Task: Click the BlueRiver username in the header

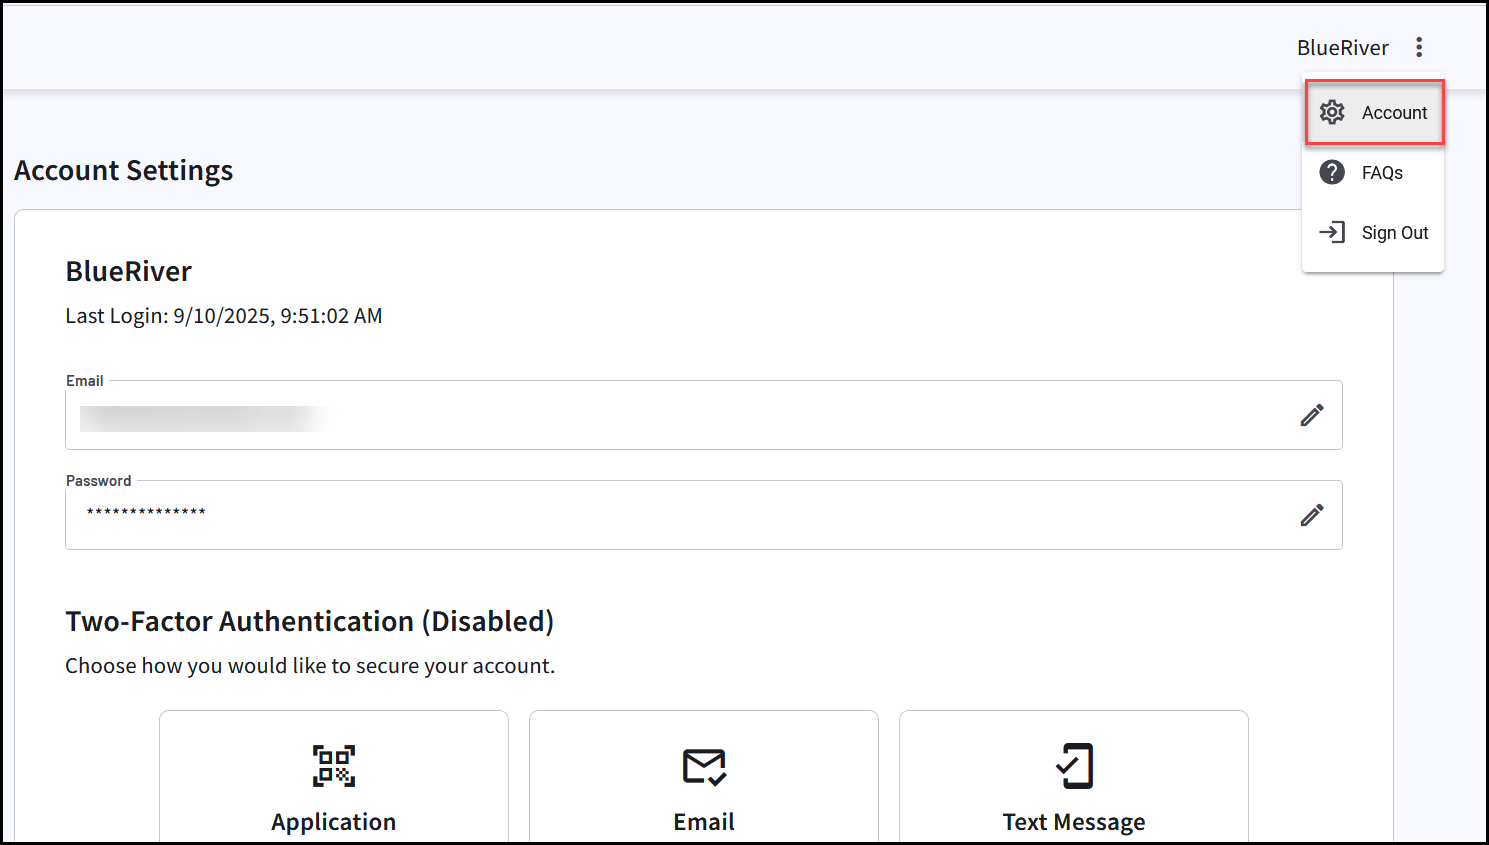Action: [x=1342, y=48]
